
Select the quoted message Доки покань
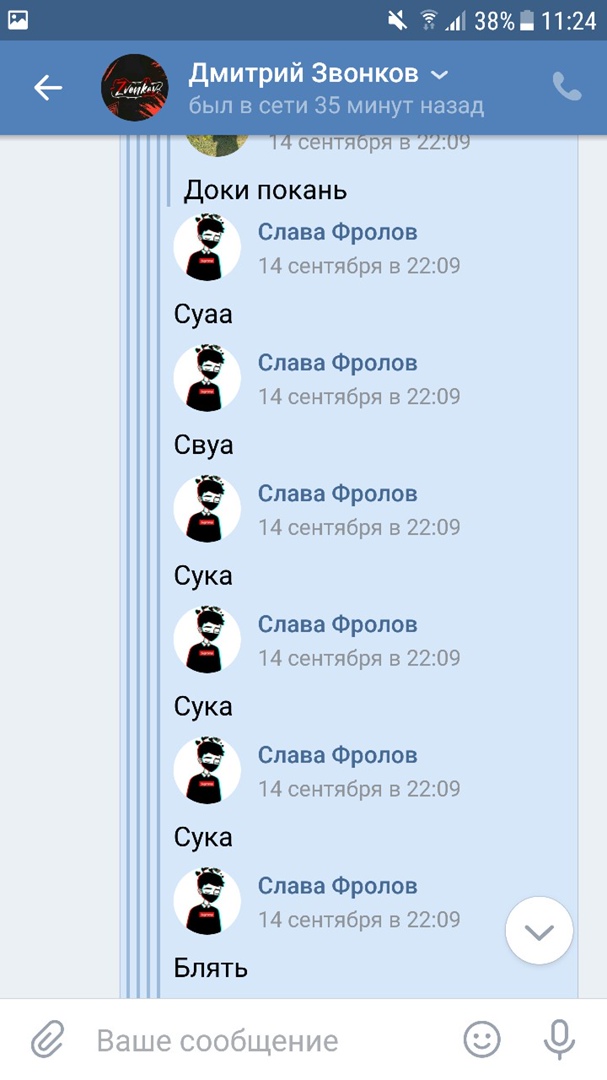tap(265, 191)
